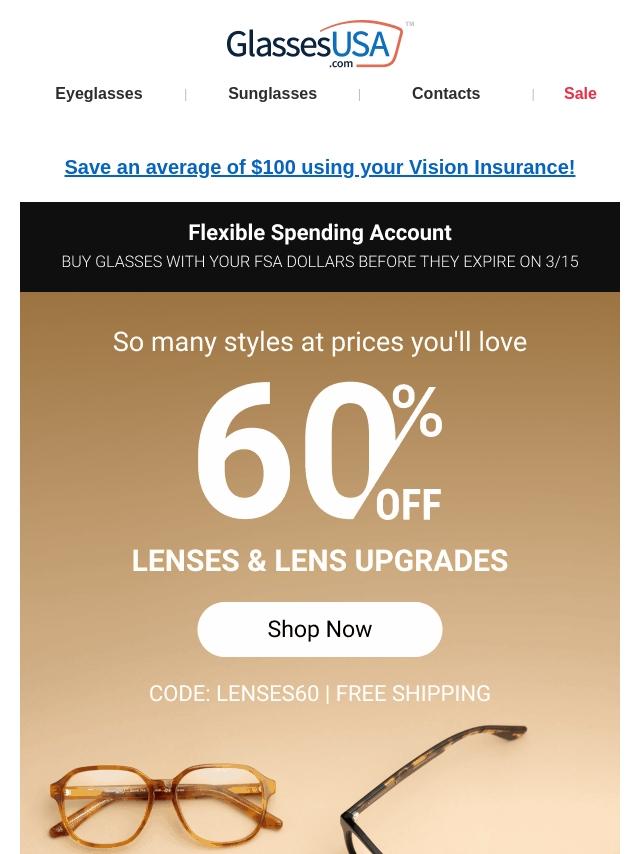Open the Sunglasses menu item
Viewport: 640px width, 854px height.
(x=272, y=94)
